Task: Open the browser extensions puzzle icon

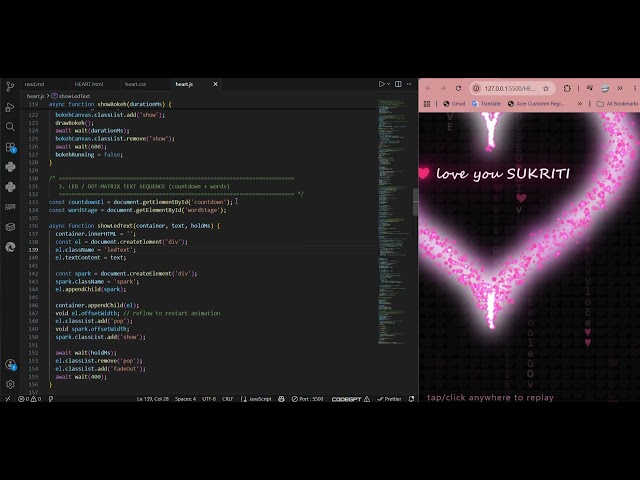Action: point(567,88)
